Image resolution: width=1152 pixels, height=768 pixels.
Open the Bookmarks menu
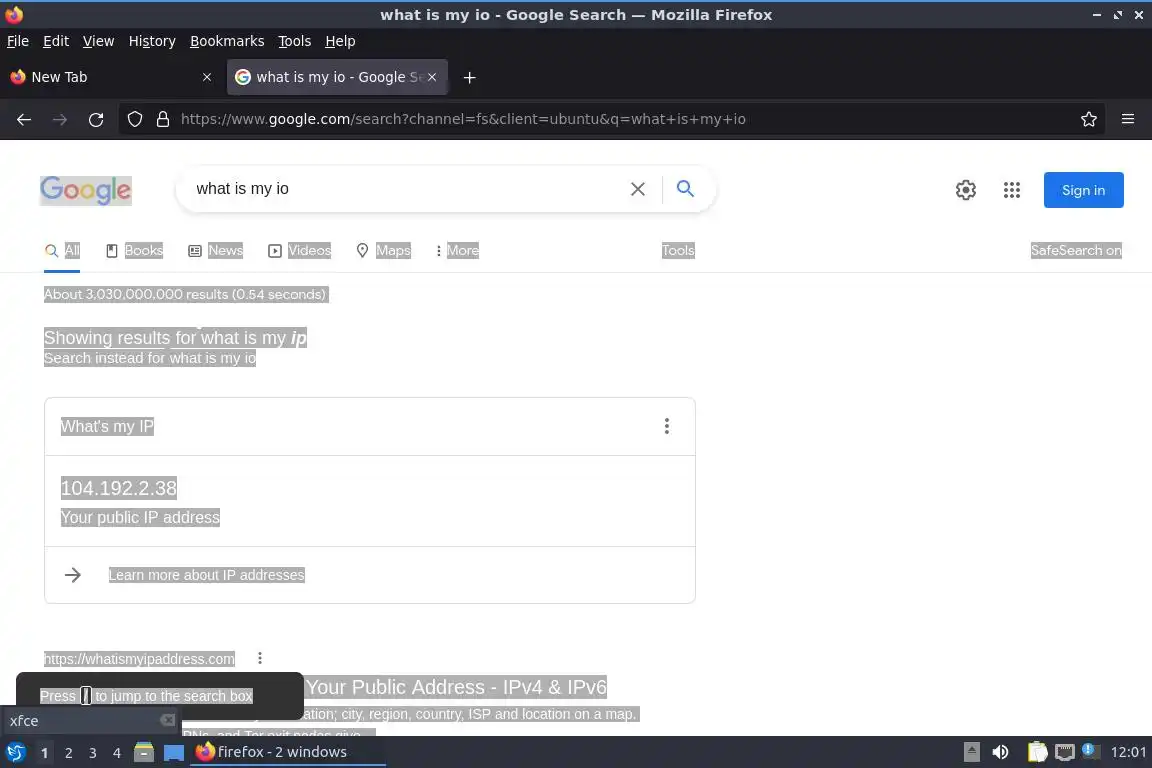pyautogui.click(x=227, y=41)
